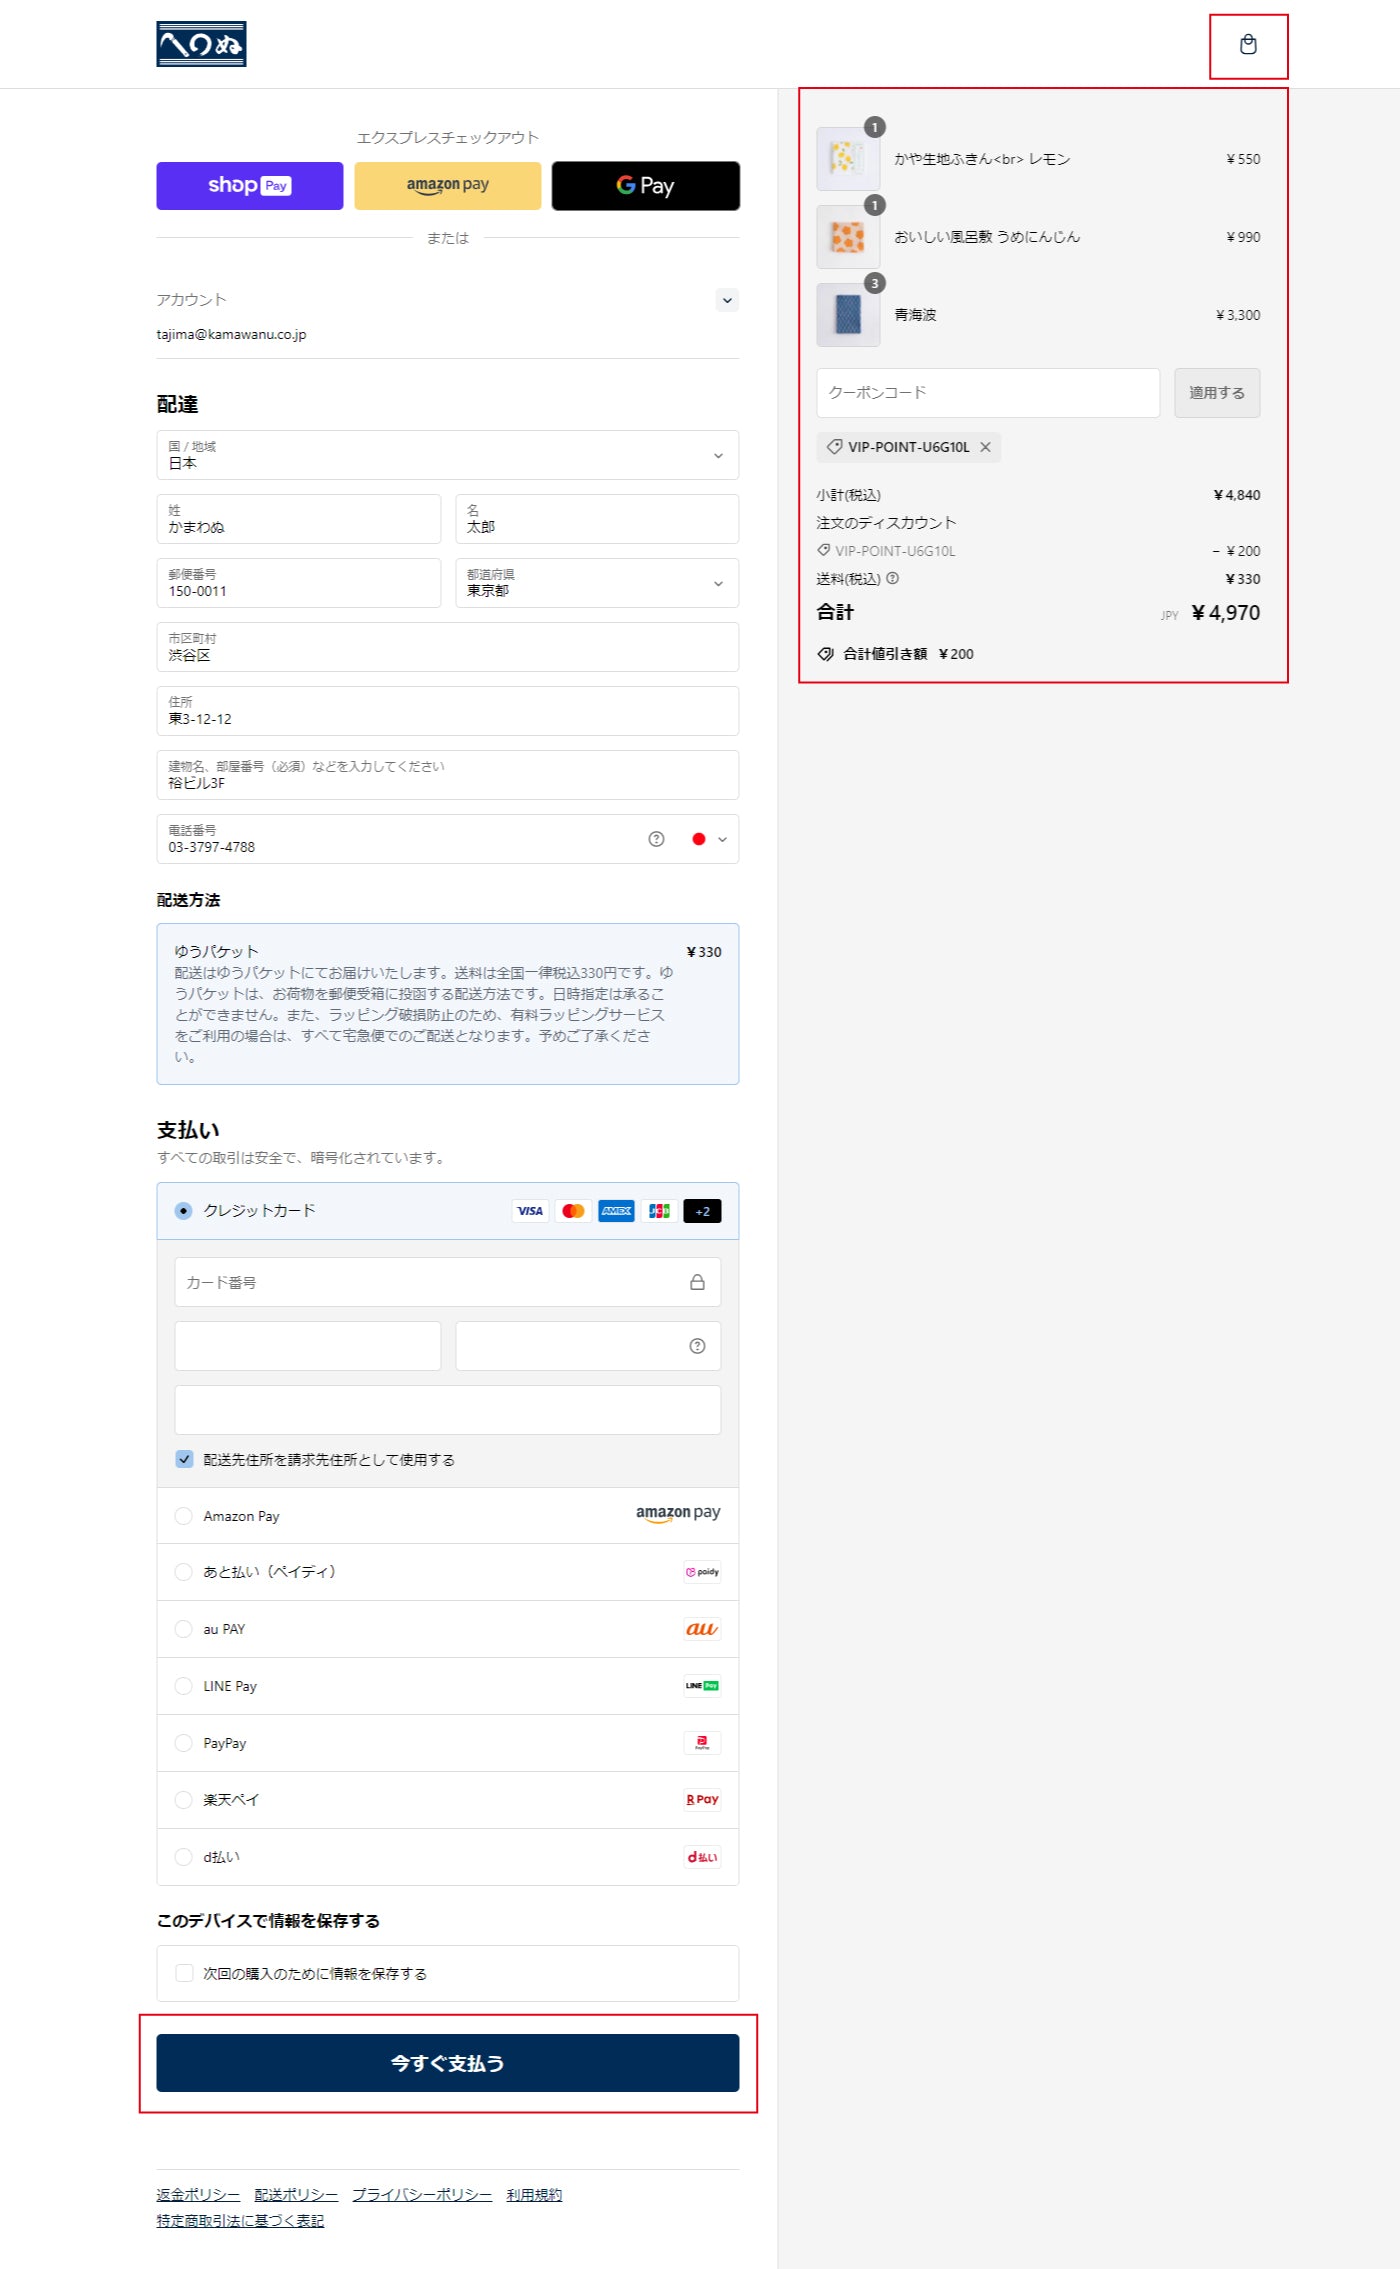Screen dimensions: 1400x2269
Task: Click the +2 more card brands badge
Action: 702,1211
